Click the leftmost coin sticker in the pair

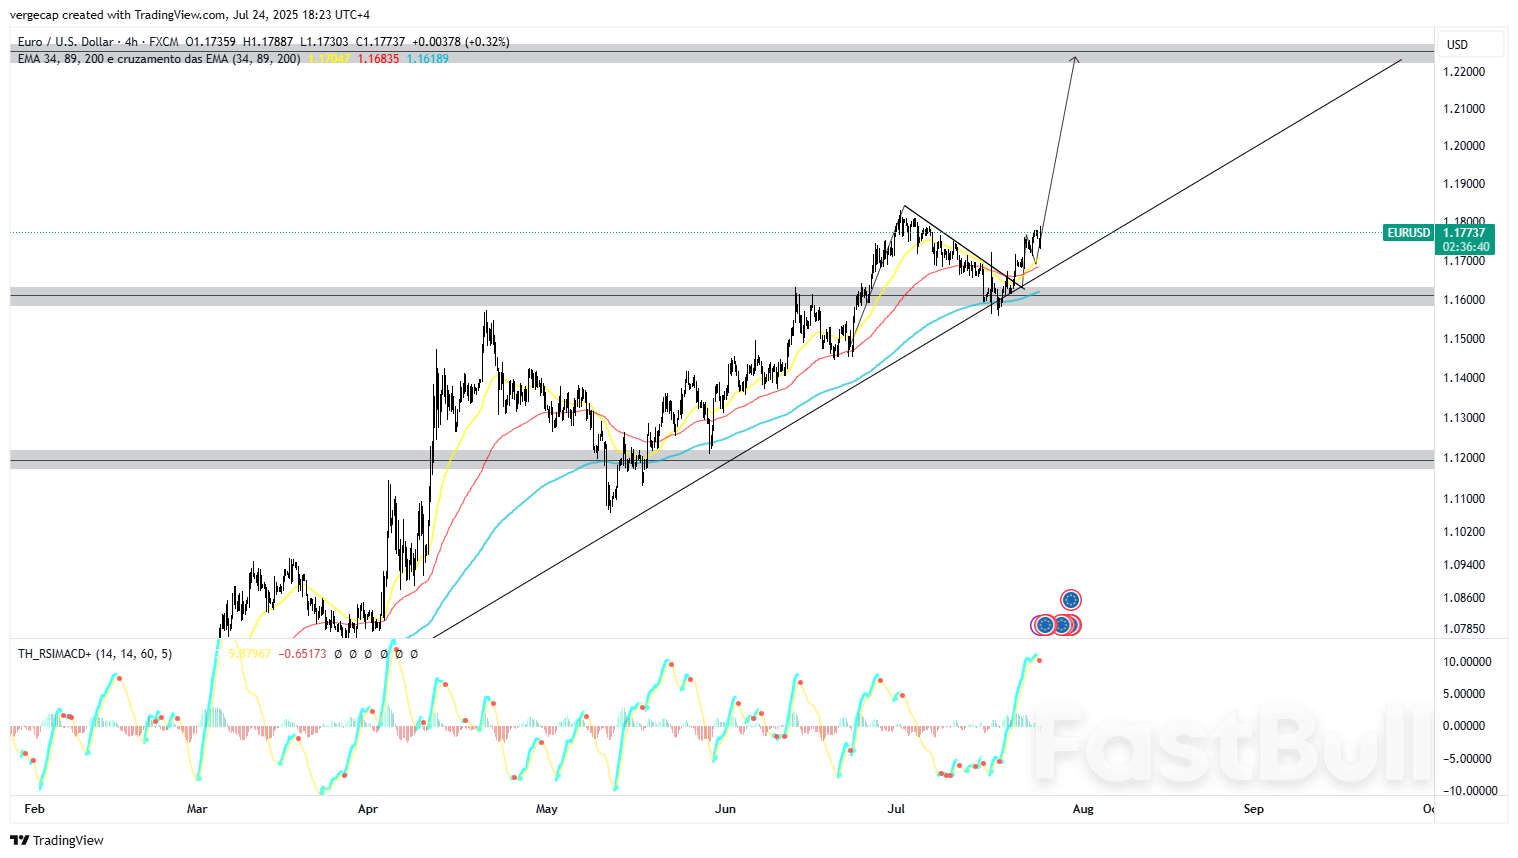tap(1046, 625)
